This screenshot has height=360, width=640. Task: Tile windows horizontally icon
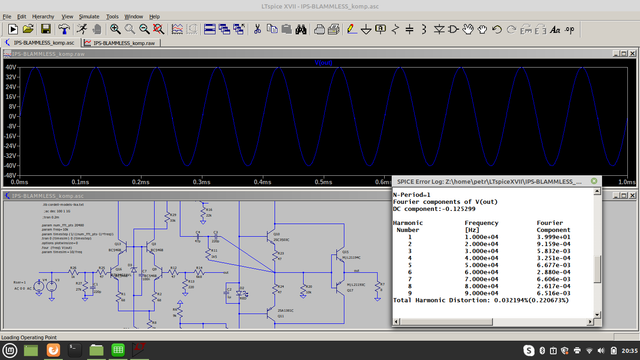tap(210, 29)
